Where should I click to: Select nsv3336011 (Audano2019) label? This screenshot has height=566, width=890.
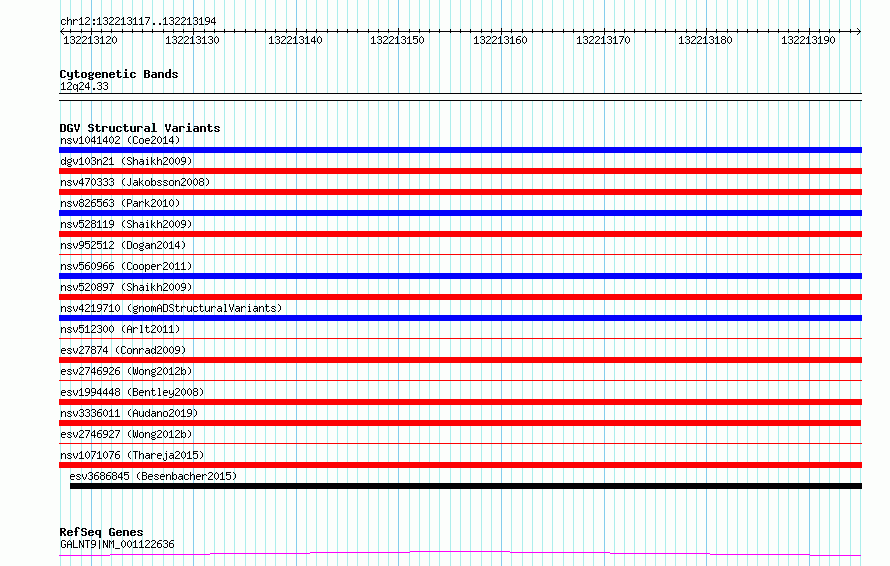(129, 413)
